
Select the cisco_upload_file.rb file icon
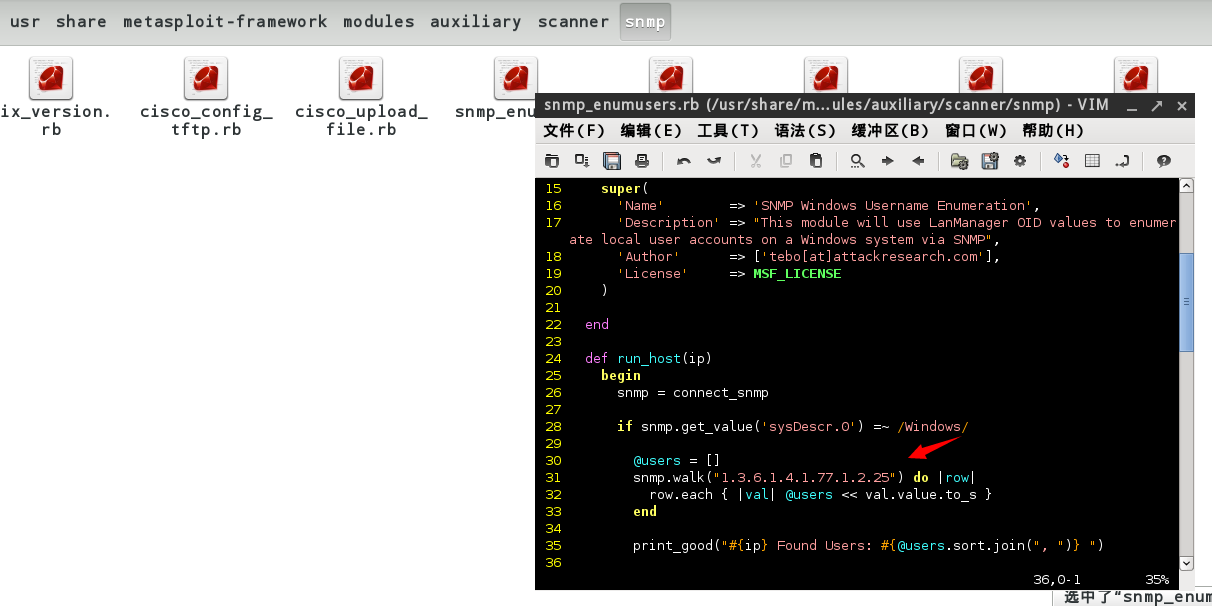coord(361,78)
